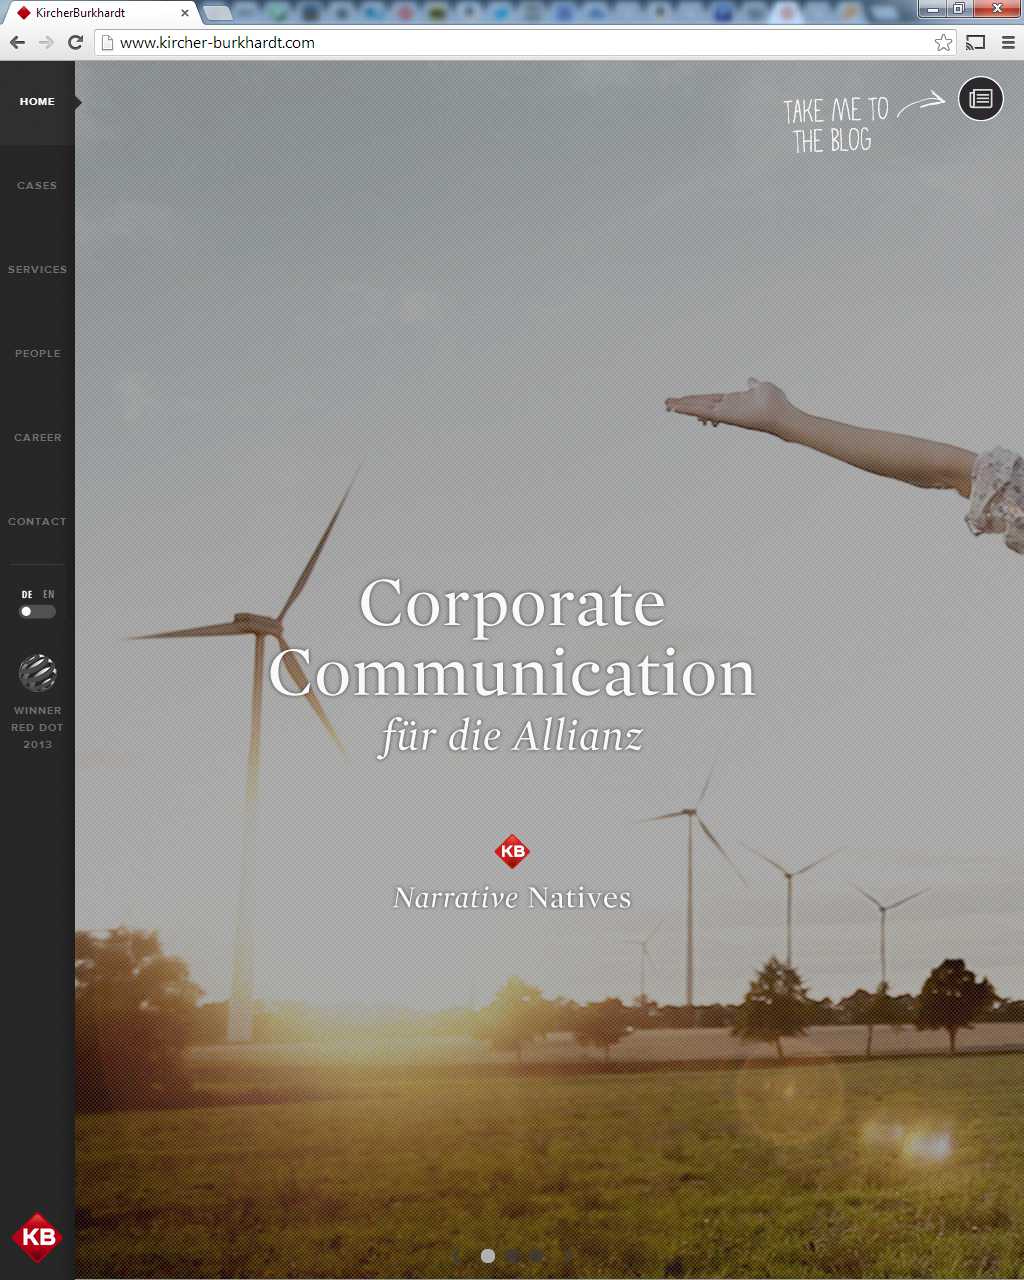Toggle the DE/EN language switch
The image size is (1024, 1280).
37,611
